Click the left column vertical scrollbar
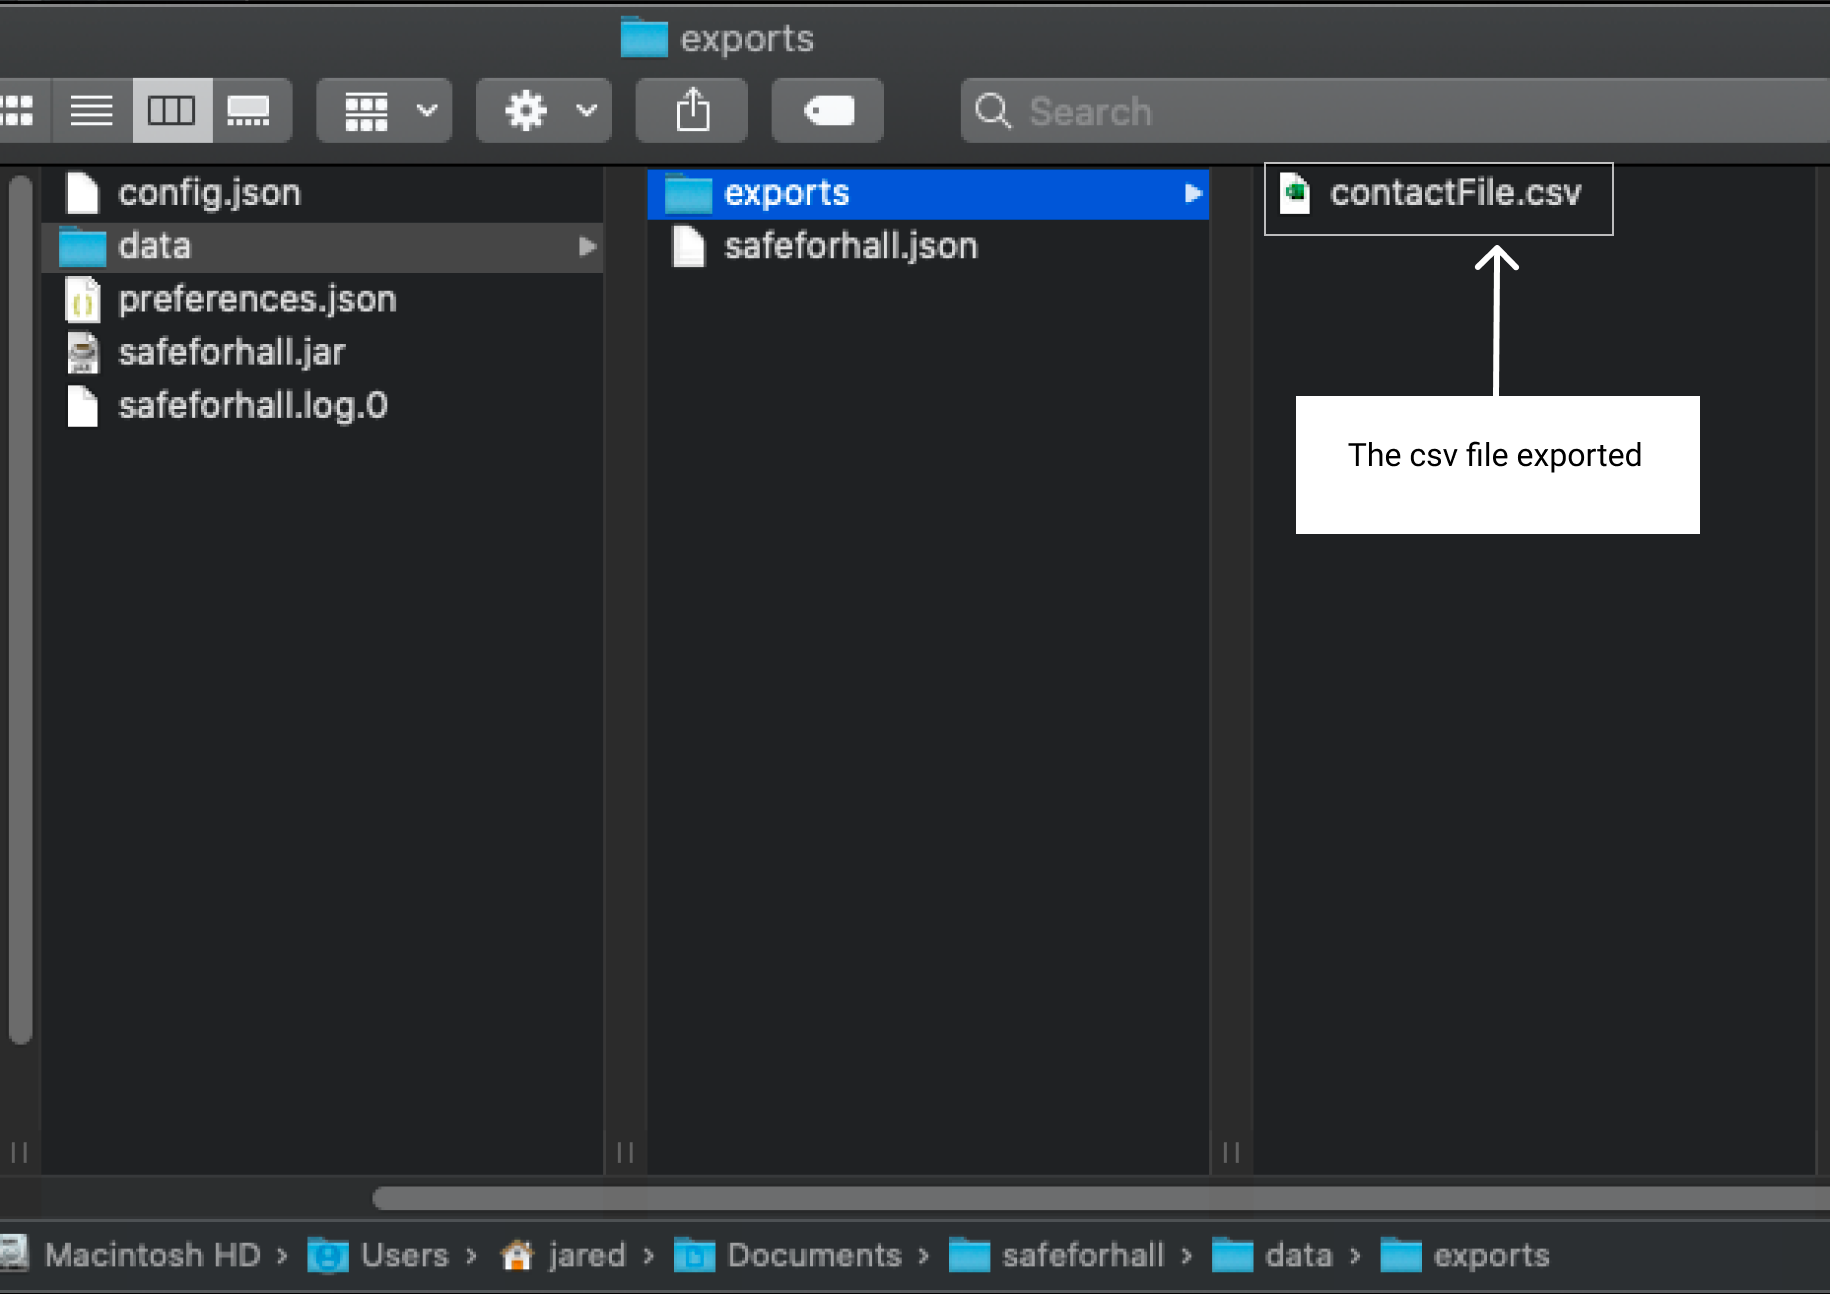The width and height of the screenshot is (1830, 1294). (x=20, y=610)
